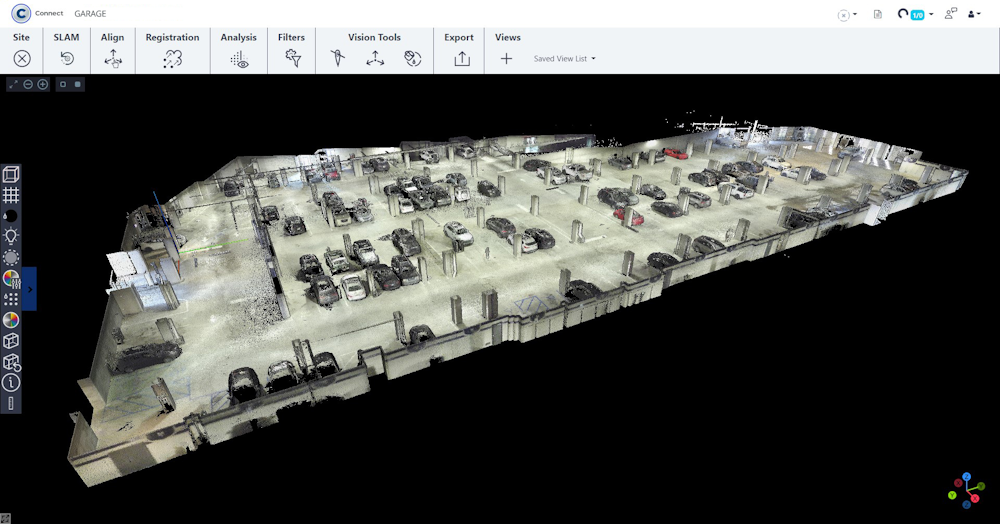This screenshot has height=524, width=1000.
Task: Open the Align tool
Action: tap(113, 59)
